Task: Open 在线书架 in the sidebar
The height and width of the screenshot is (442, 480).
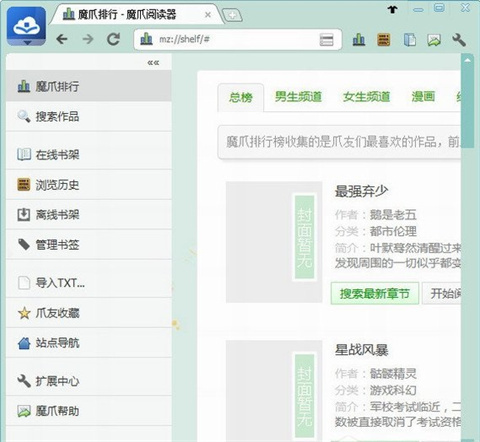Action: [x=89, y=155]
